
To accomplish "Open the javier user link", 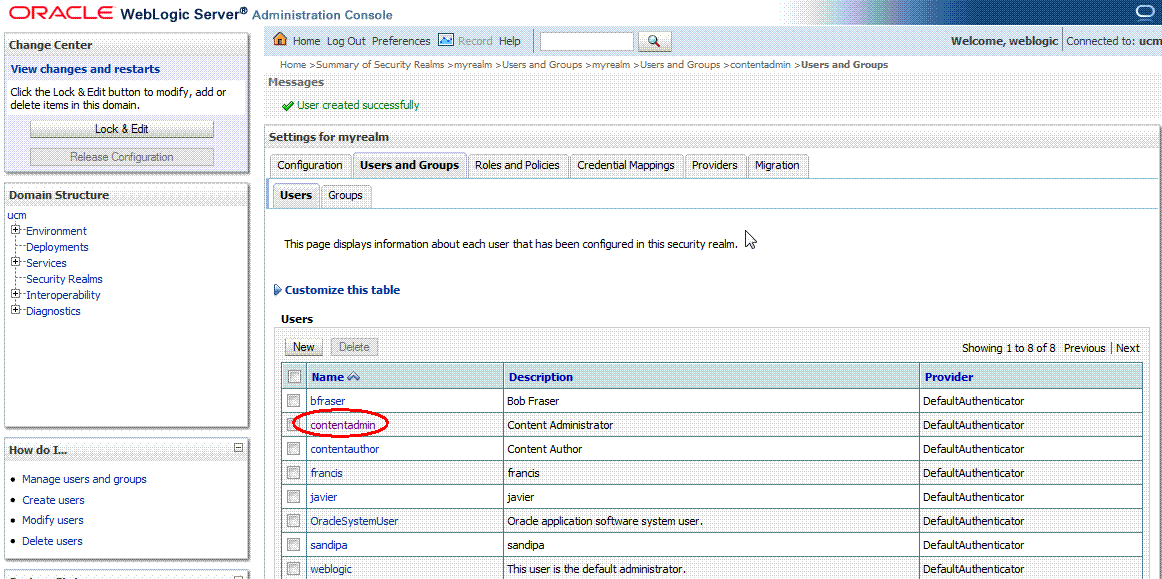I will click(x=324, y=497).
